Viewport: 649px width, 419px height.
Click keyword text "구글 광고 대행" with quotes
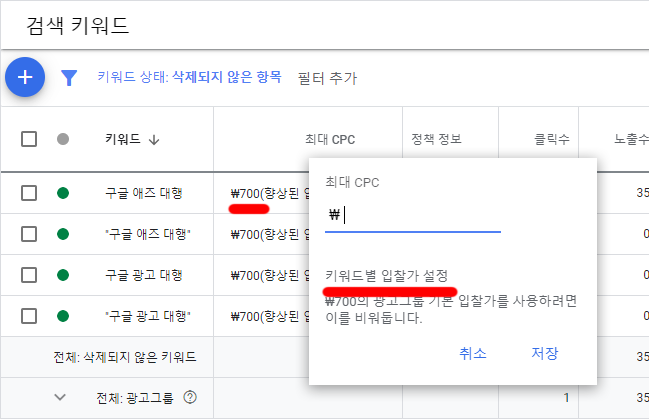[148, 316]
